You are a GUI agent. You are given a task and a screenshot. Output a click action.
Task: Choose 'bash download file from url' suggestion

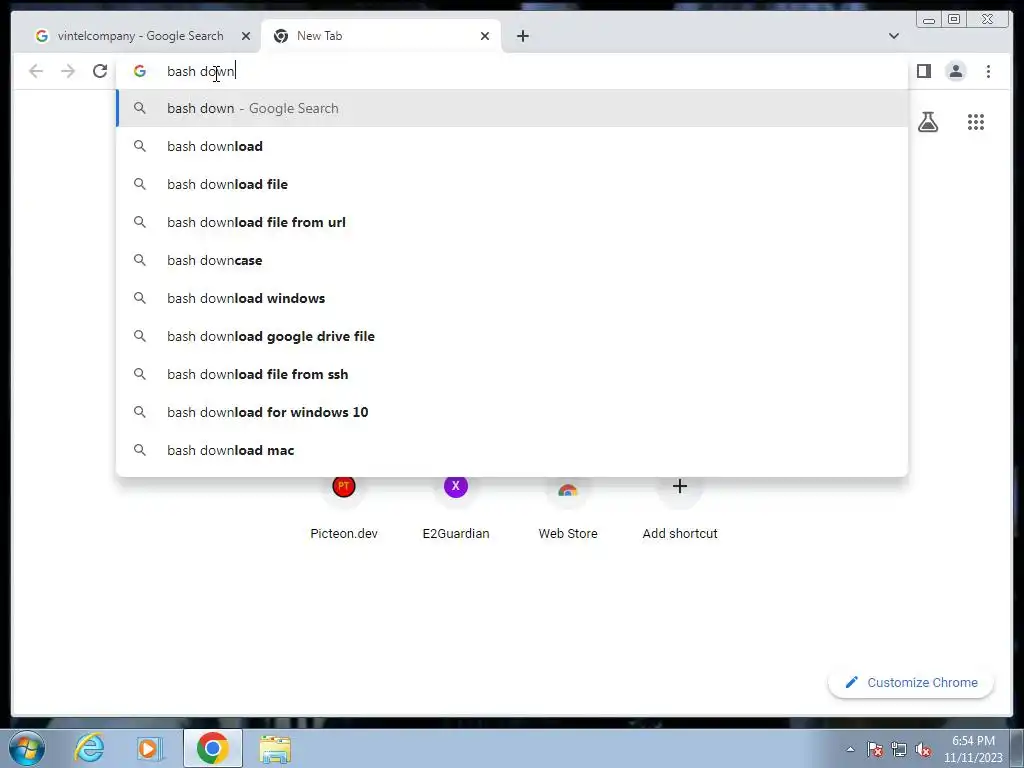[x=512, y=222]
